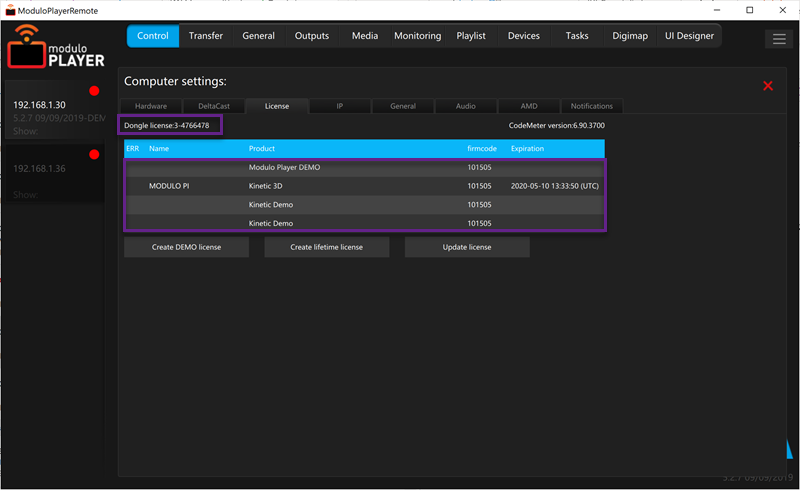Open the hamburger menu icon

click(x=778, y=39)
